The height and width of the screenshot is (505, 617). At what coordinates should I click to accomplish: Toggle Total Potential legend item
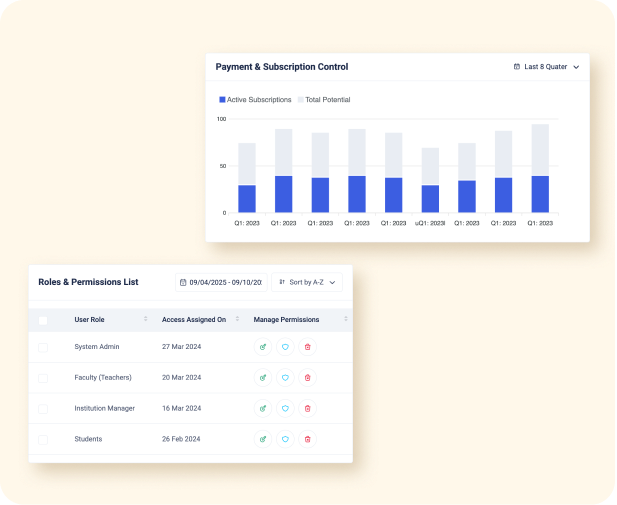click(327, 100)
